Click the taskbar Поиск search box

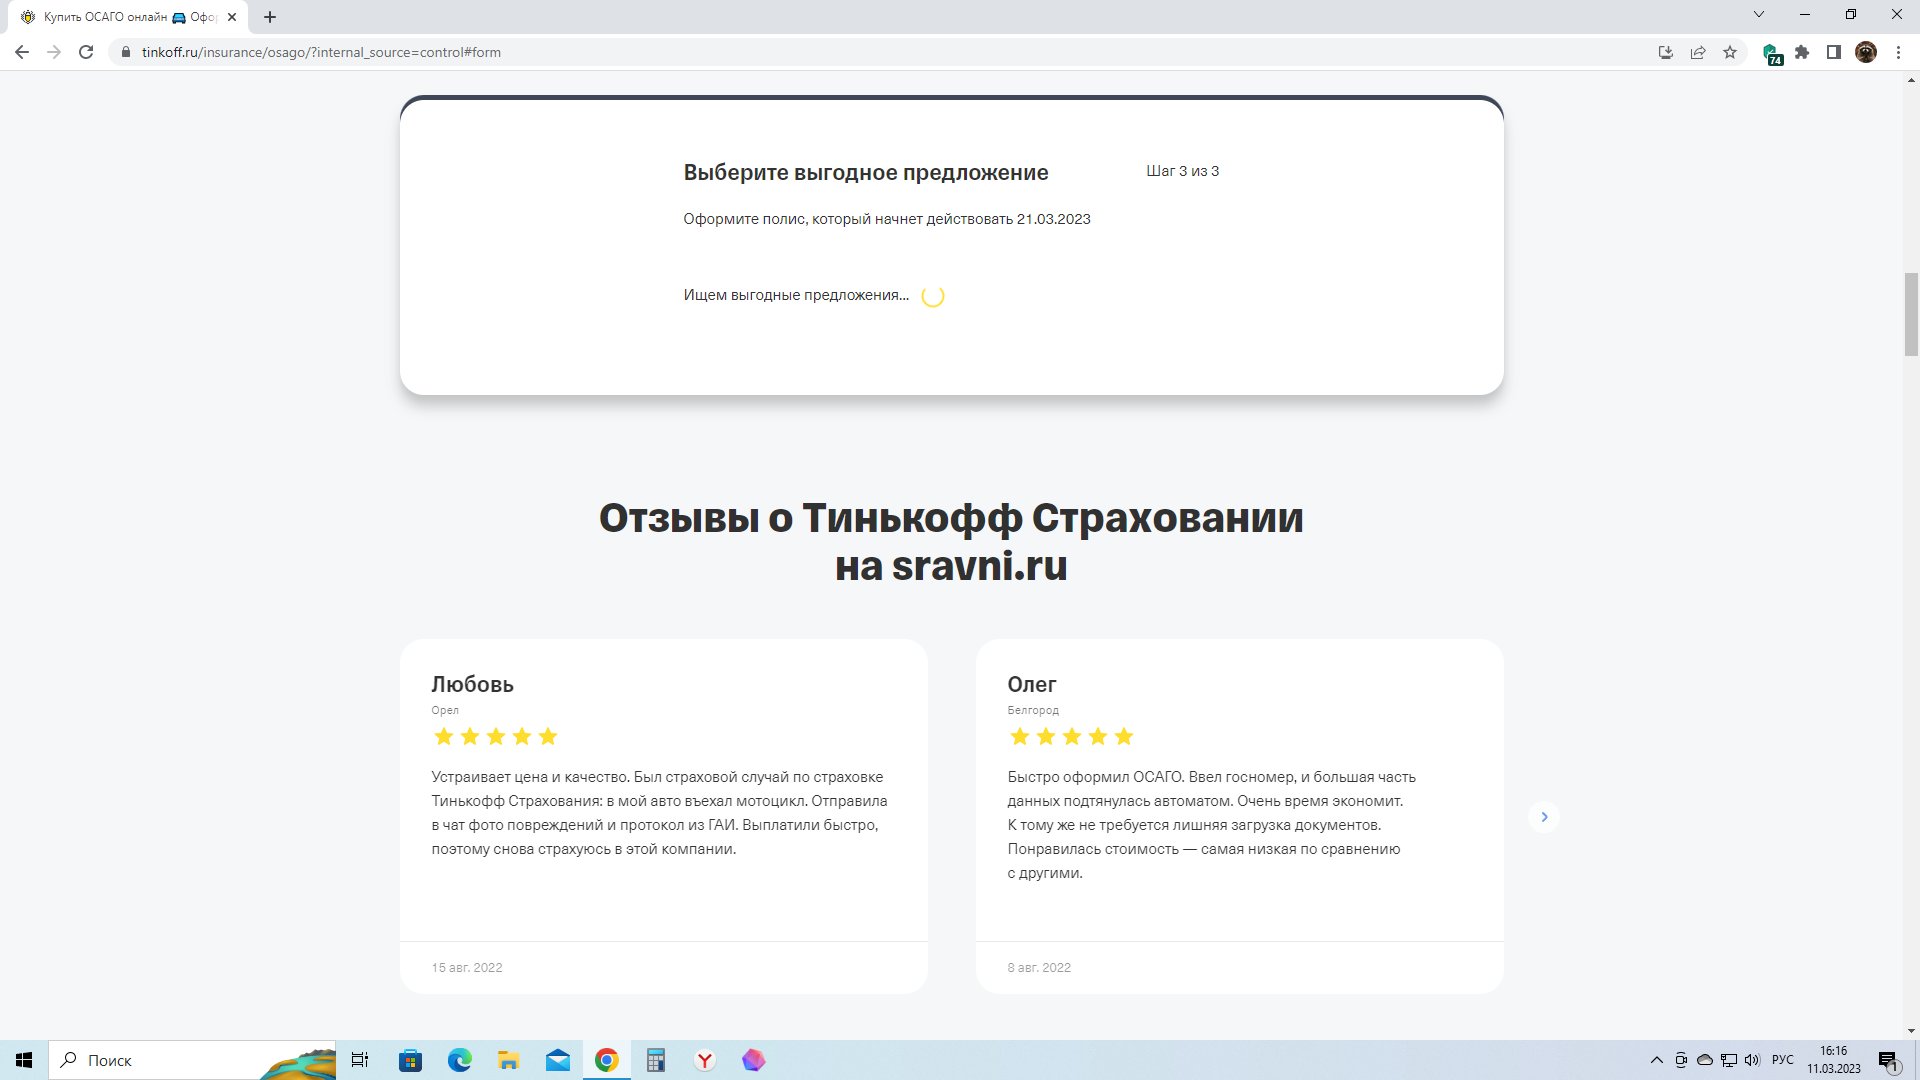point(192,1060)
